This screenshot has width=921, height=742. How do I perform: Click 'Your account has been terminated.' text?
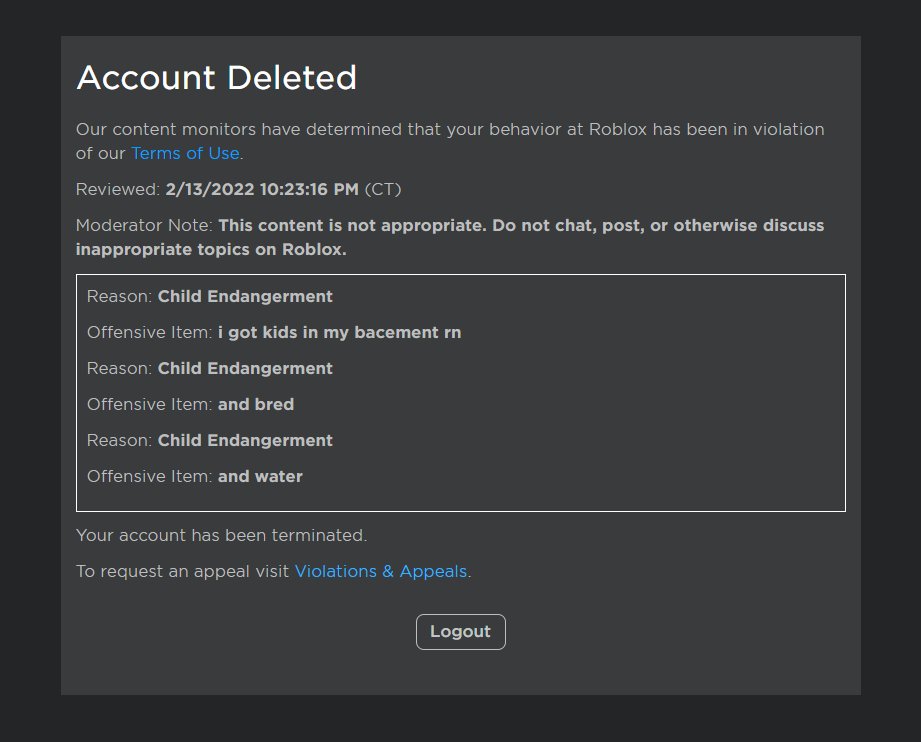click(221, 535)
